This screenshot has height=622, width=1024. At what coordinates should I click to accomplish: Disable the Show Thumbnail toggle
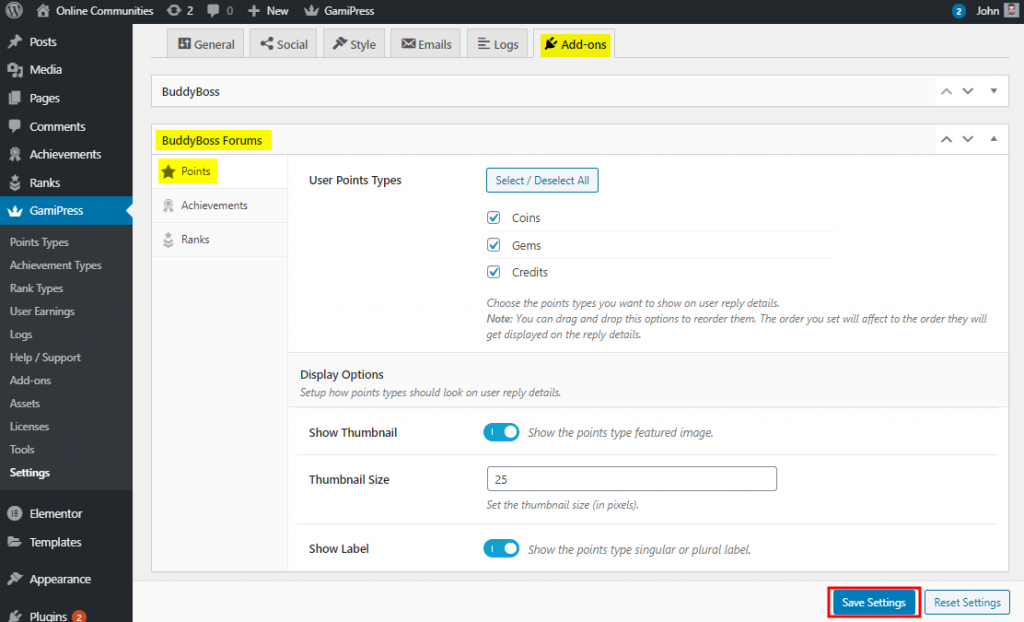tap(501, 432)
